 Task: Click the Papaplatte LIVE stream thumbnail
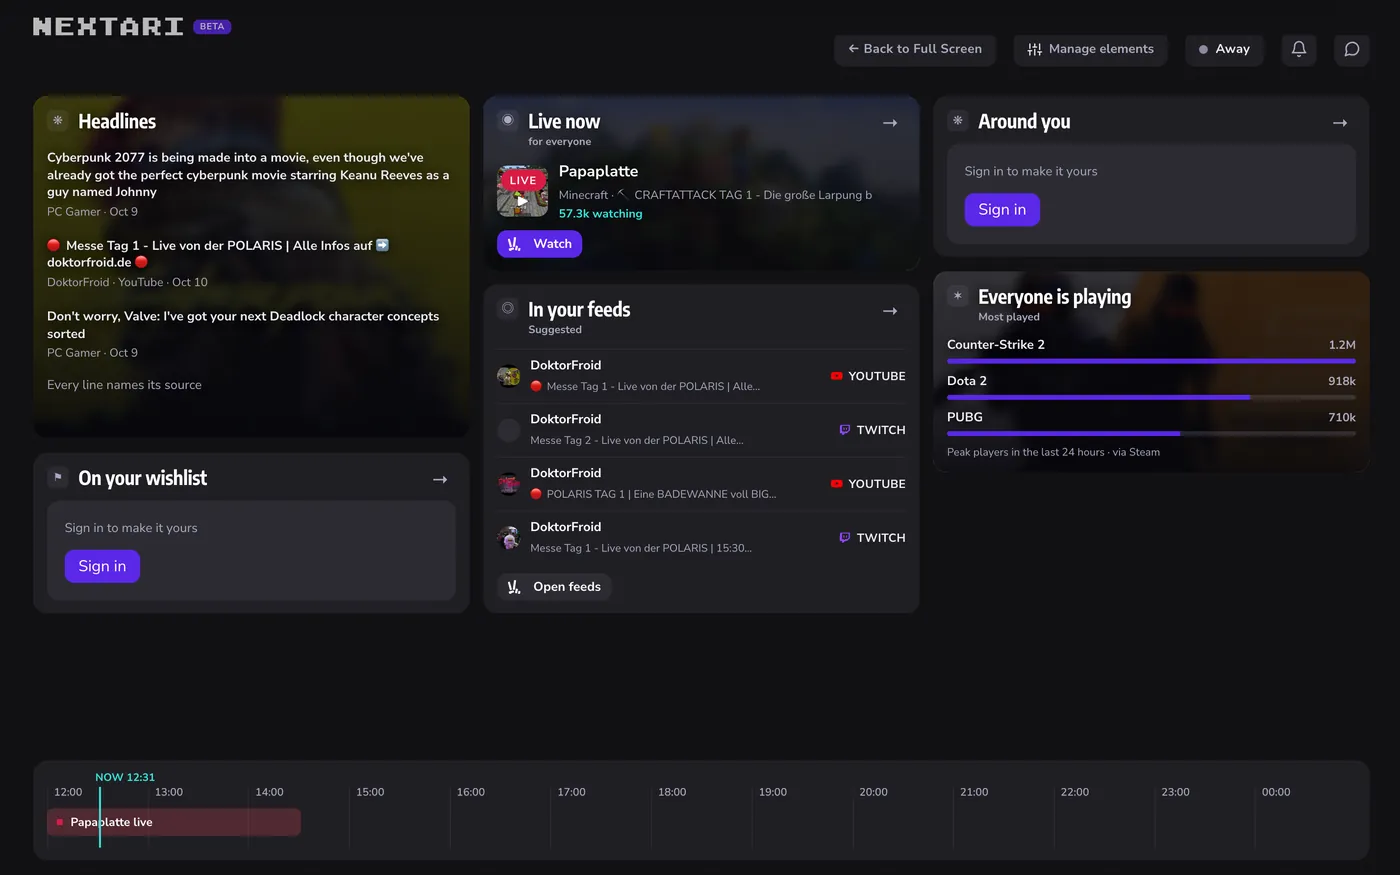(522, 191)
